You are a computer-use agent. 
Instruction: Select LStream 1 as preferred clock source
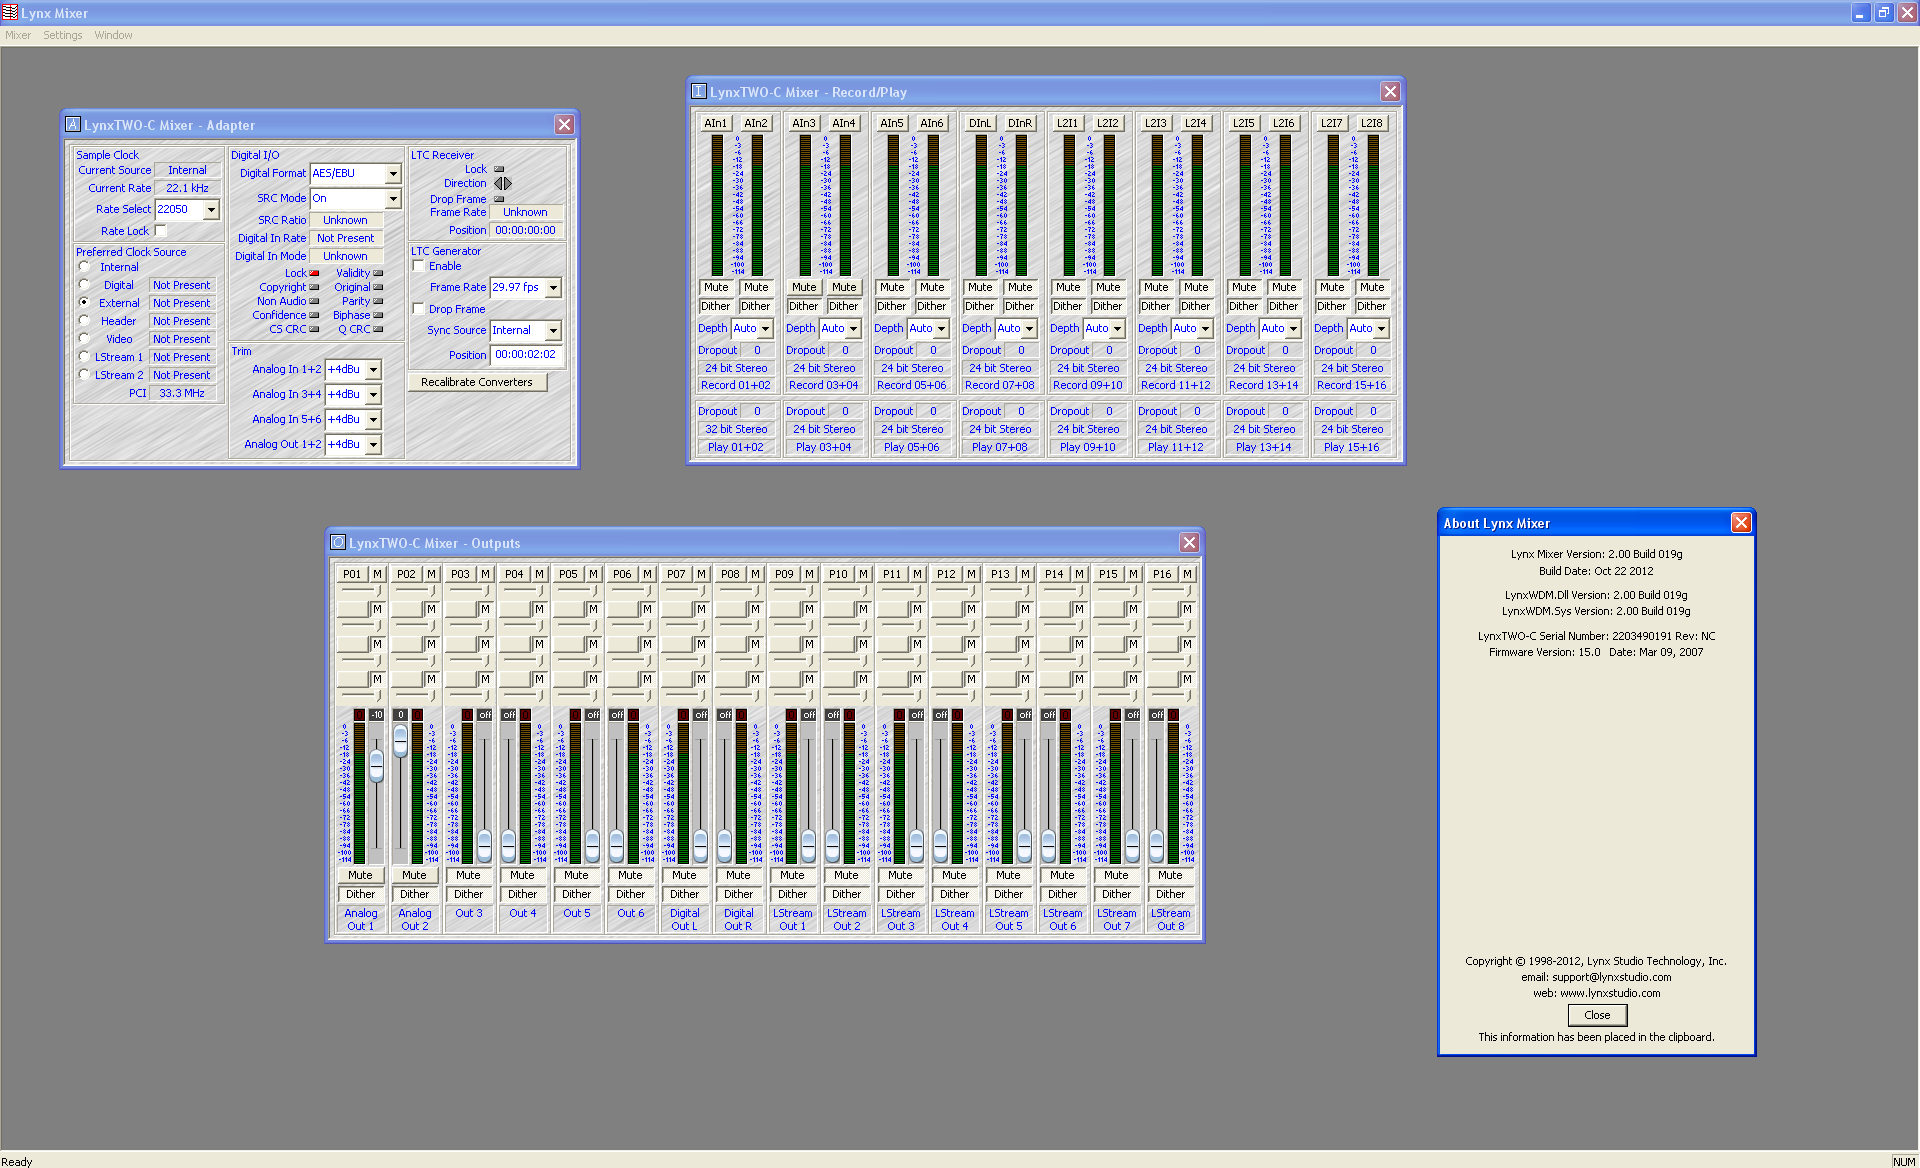[x=84, y=357]
